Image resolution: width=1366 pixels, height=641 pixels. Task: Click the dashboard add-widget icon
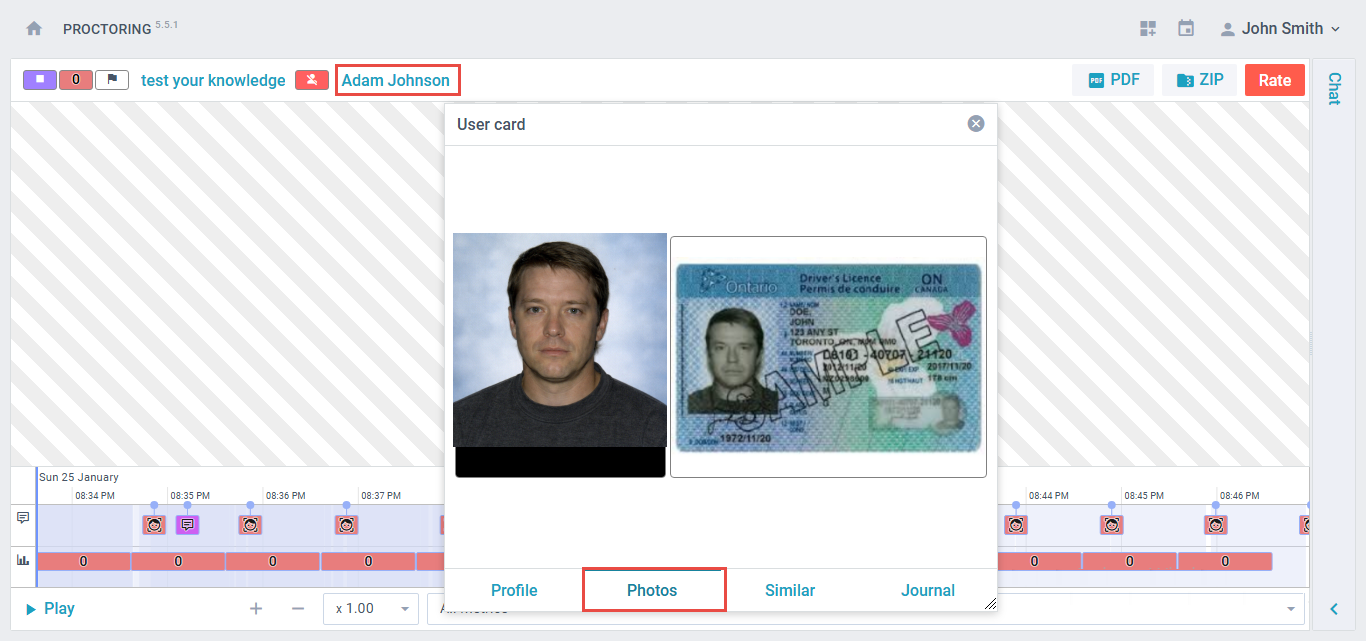point(1147,29)
